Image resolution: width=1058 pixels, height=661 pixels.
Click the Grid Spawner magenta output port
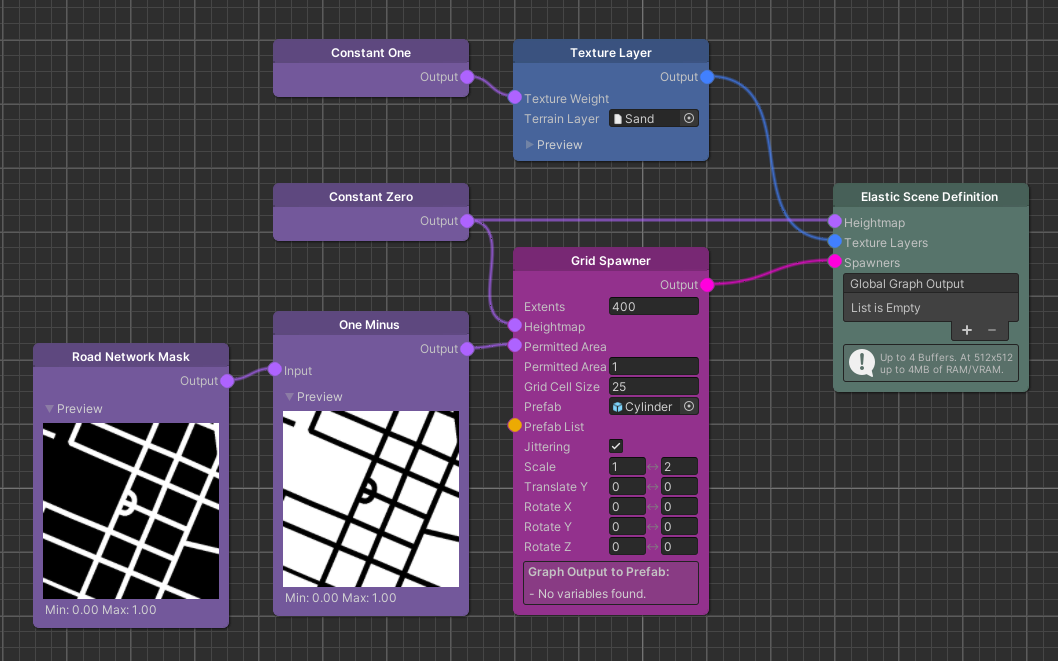(x=707, y=285)
